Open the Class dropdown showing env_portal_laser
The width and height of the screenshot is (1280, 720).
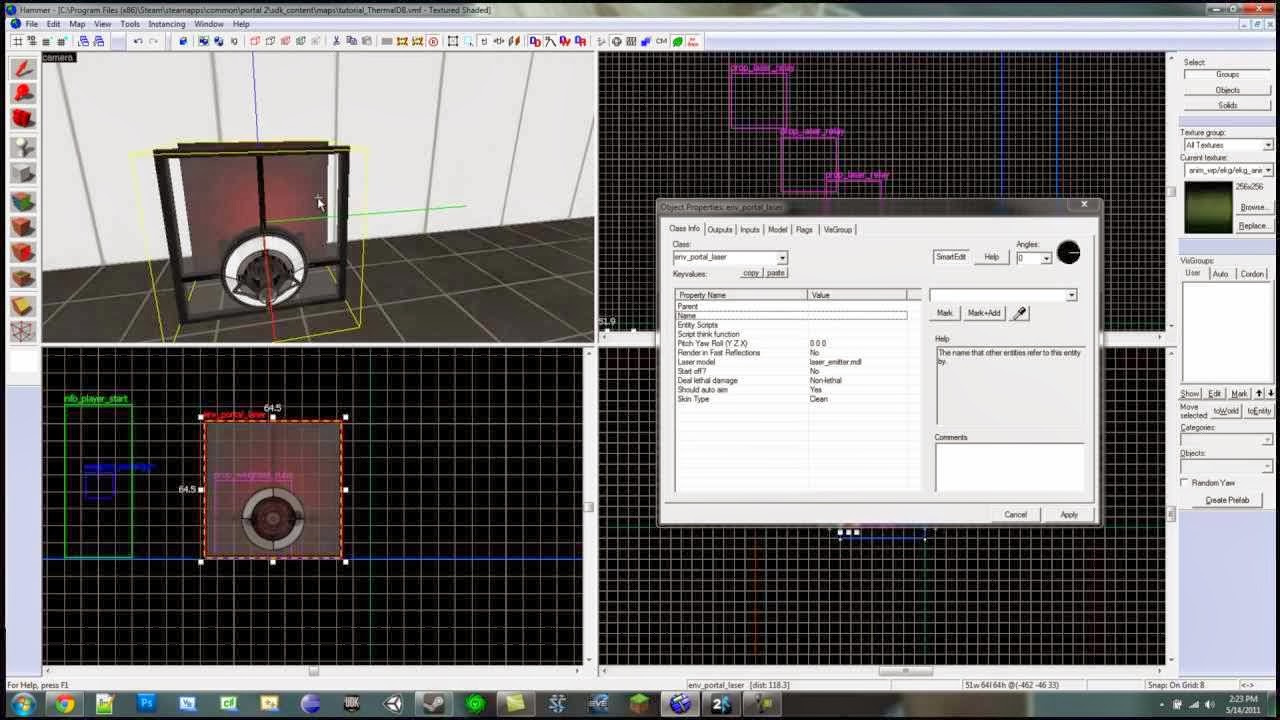point(782,258)
